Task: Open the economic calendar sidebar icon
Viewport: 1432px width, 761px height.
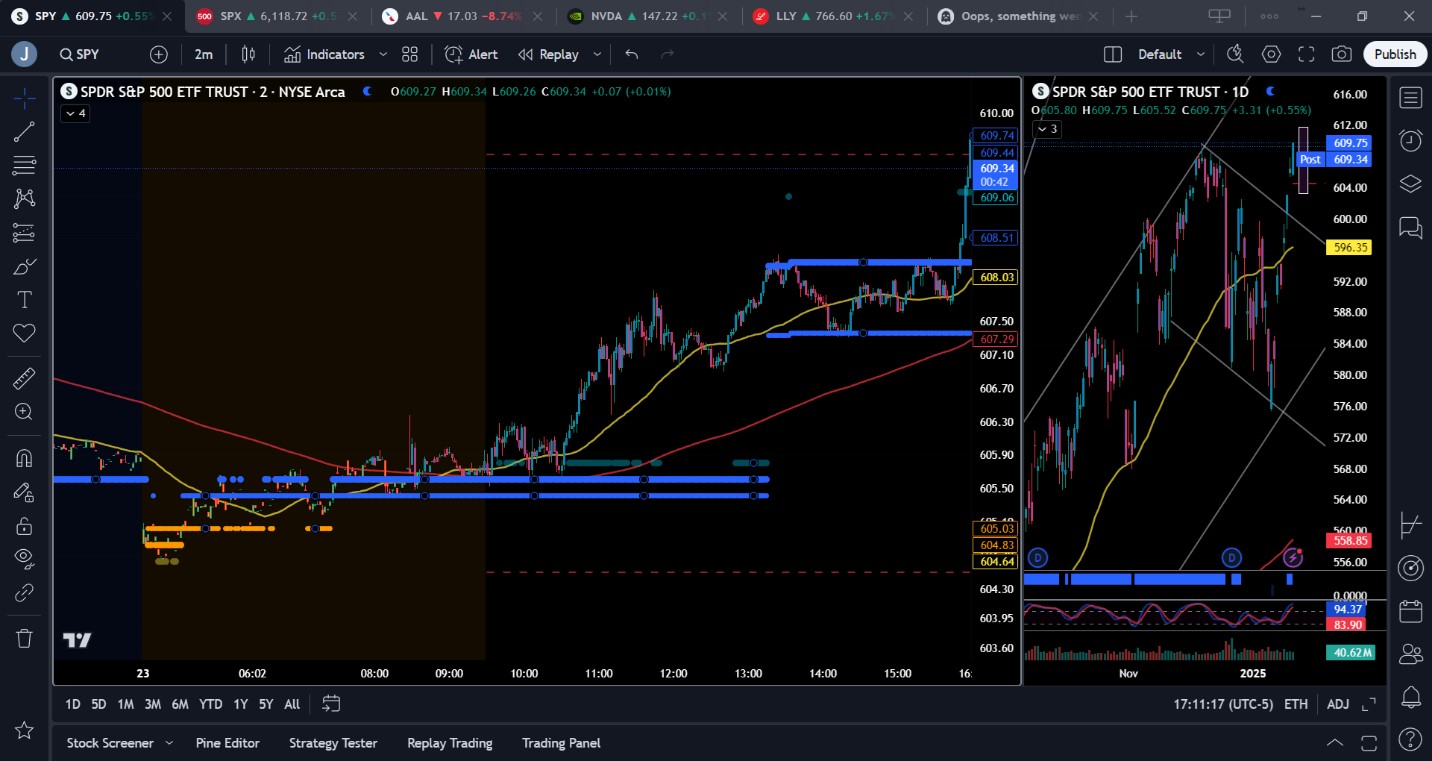Action: point(1411,611)
